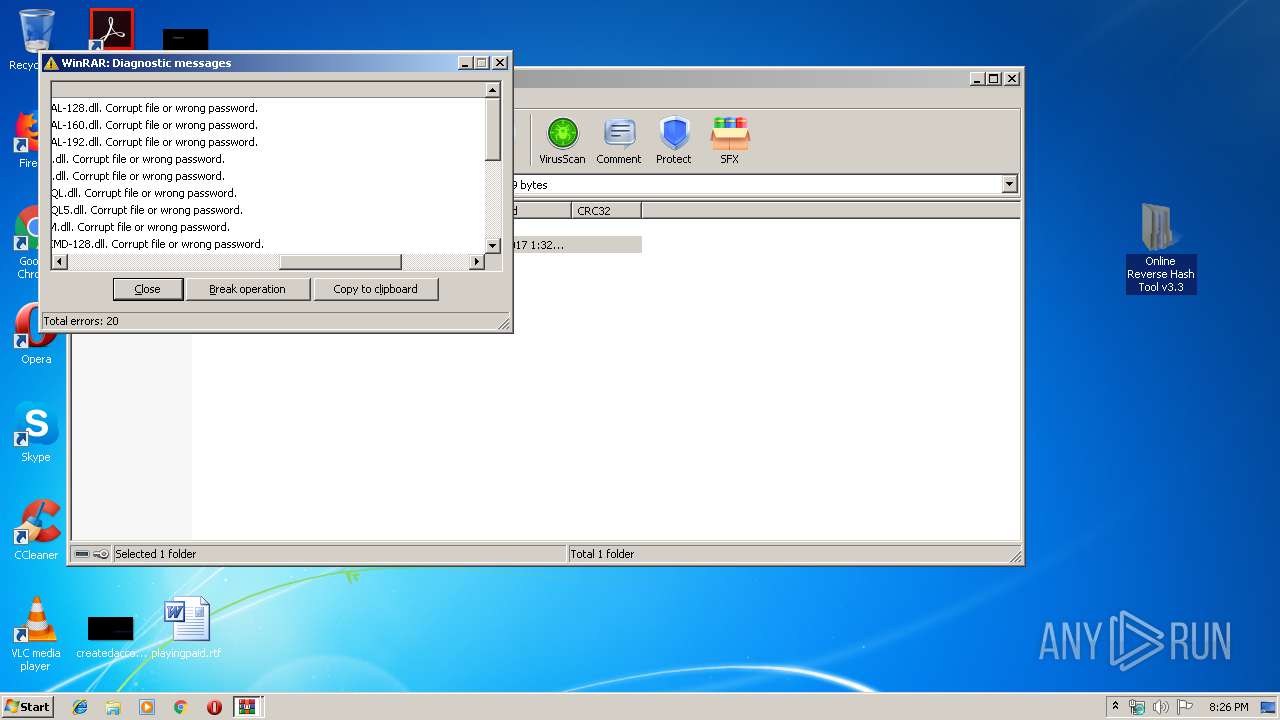Viewport: 1280px width, 720px height.
Task: Click the network tray icon
Action: coord(1137,707)
